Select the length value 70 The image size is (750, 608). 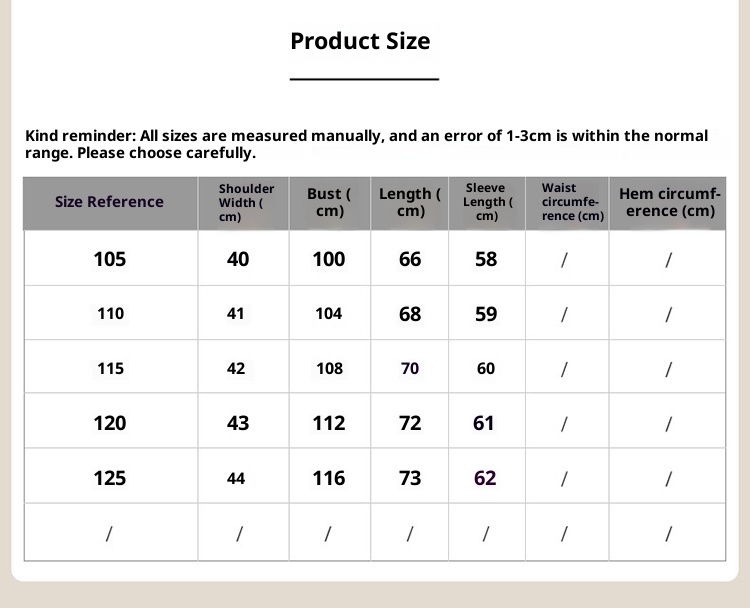(x=410, y=368)
